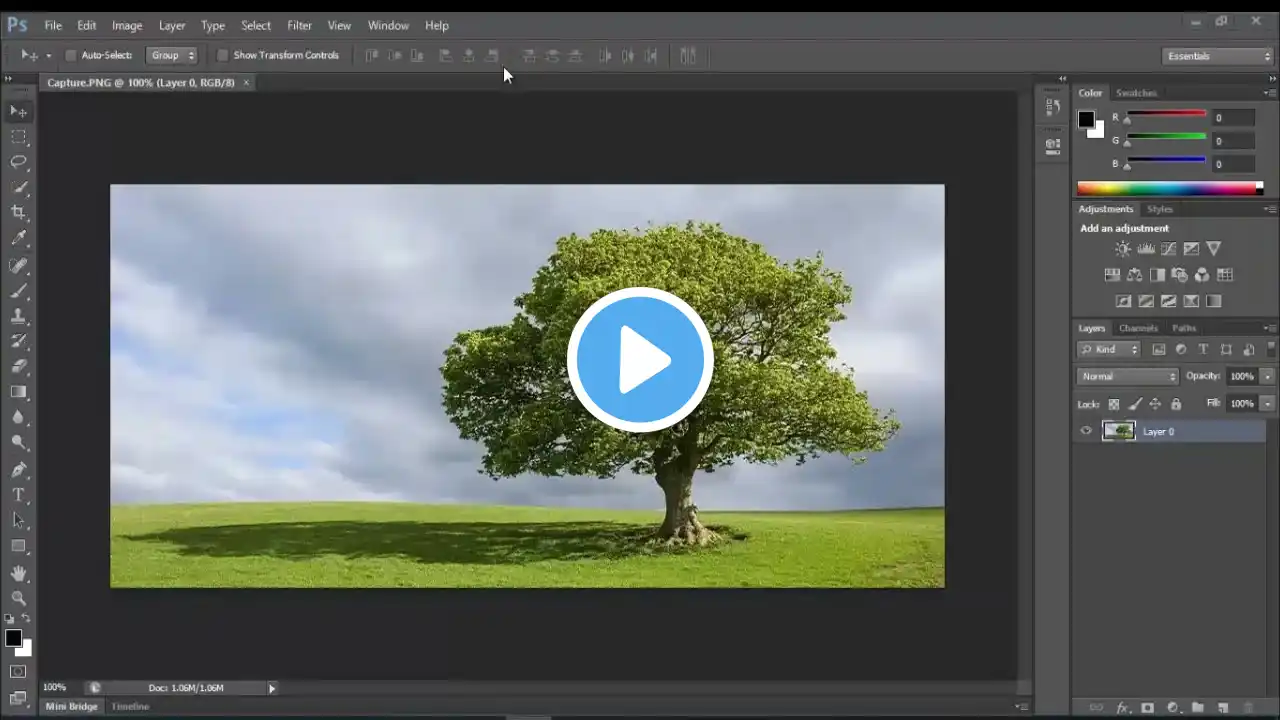The image size is (1280, 720).
Task: Open the Normal blend mode dropdown
Action: pyautogui.click(x=1128, y=376)
